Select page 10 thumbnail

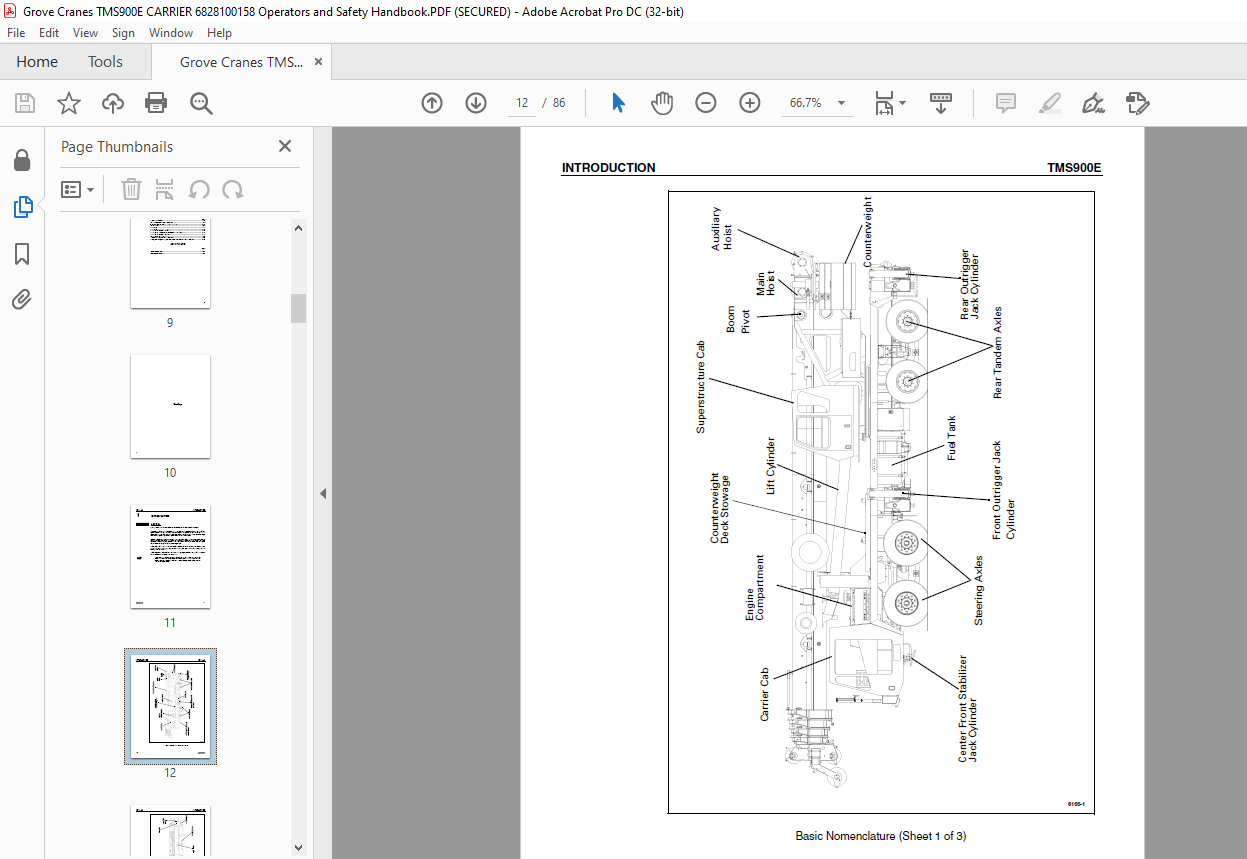click(170, 406)
